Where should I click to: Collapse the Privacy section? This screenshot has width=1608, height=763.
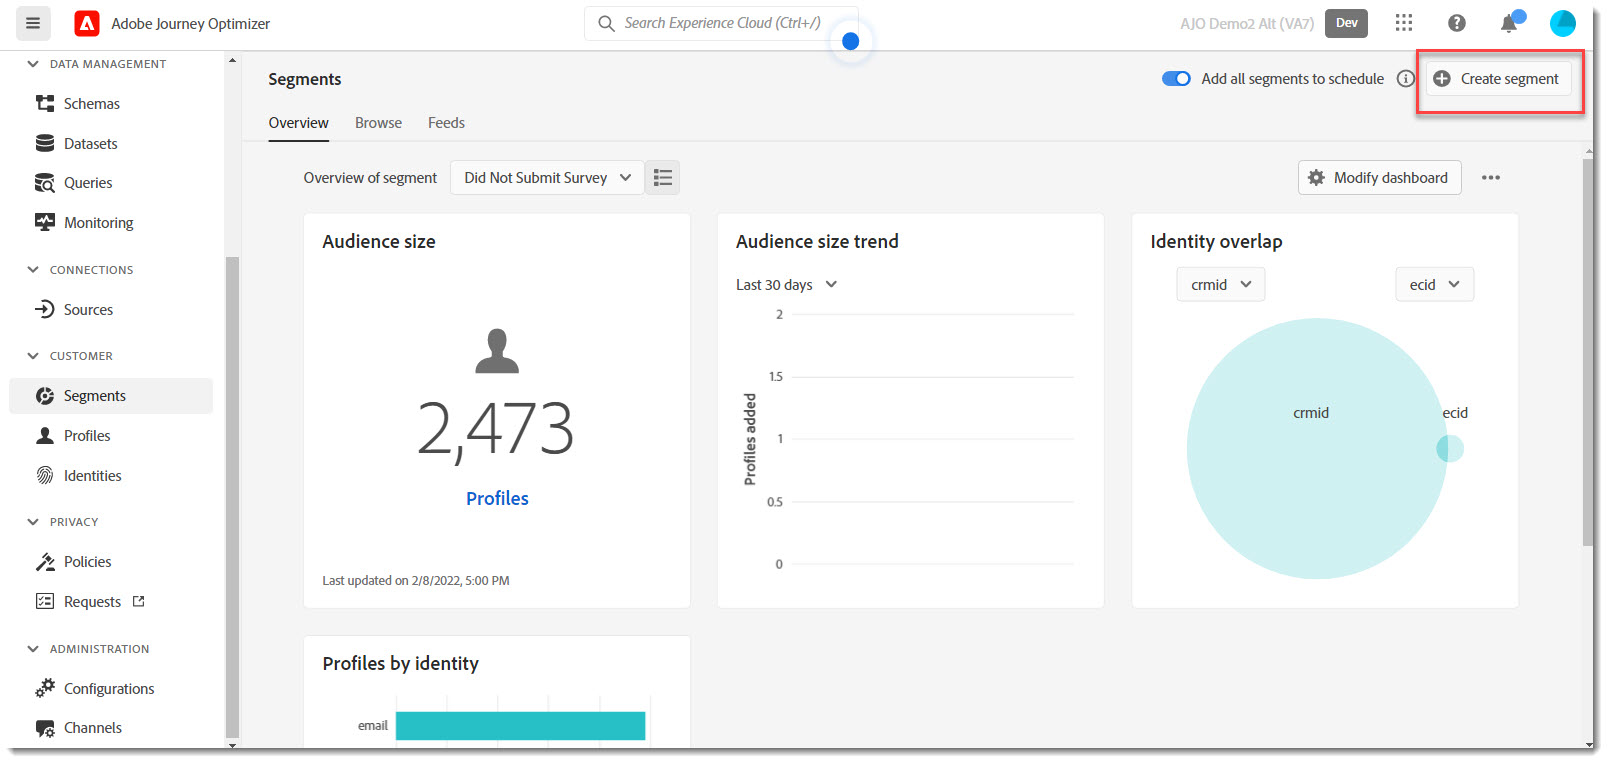tap(33, 522)
